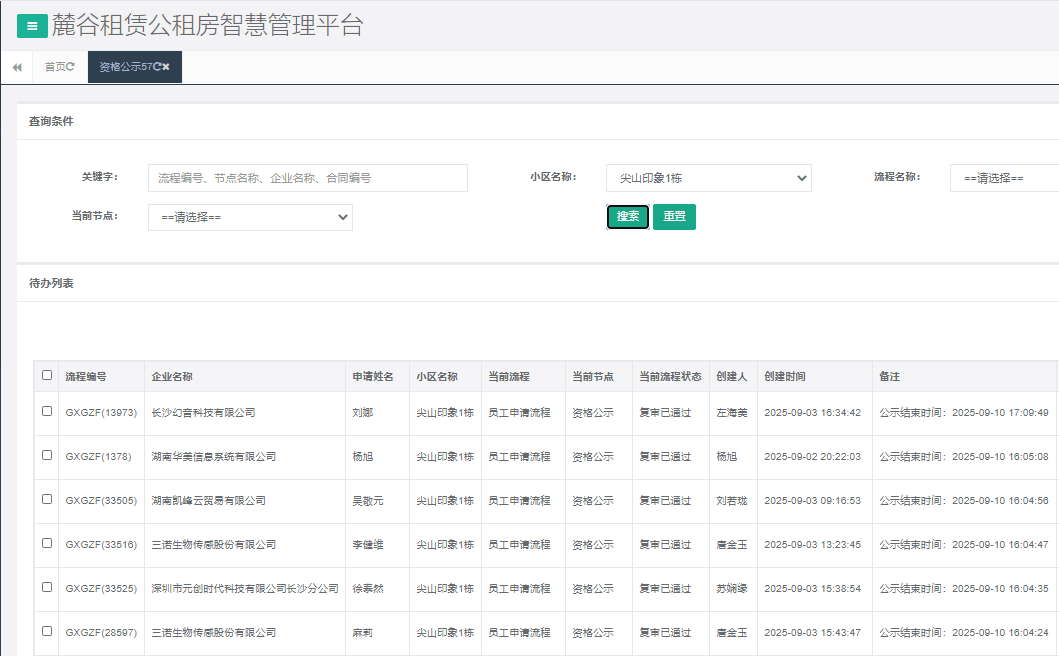This screenshot has height=656, width=1059.
Task: Open the 小区名称 dropdown showing 尖山印象1栋
Action: [708, 178]
